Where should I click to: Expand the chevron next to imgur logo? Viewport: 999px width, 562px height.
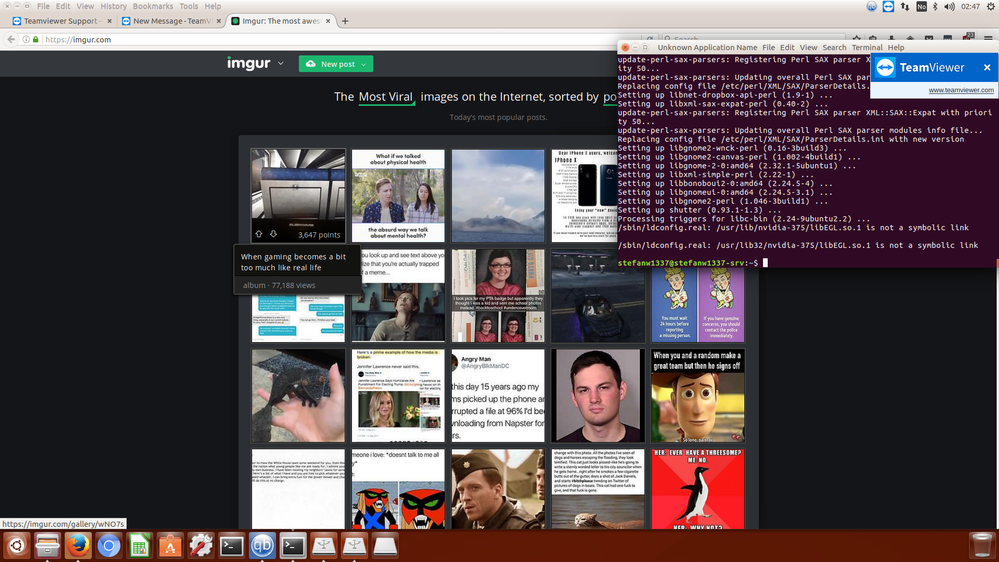click(x=280, y=64)
